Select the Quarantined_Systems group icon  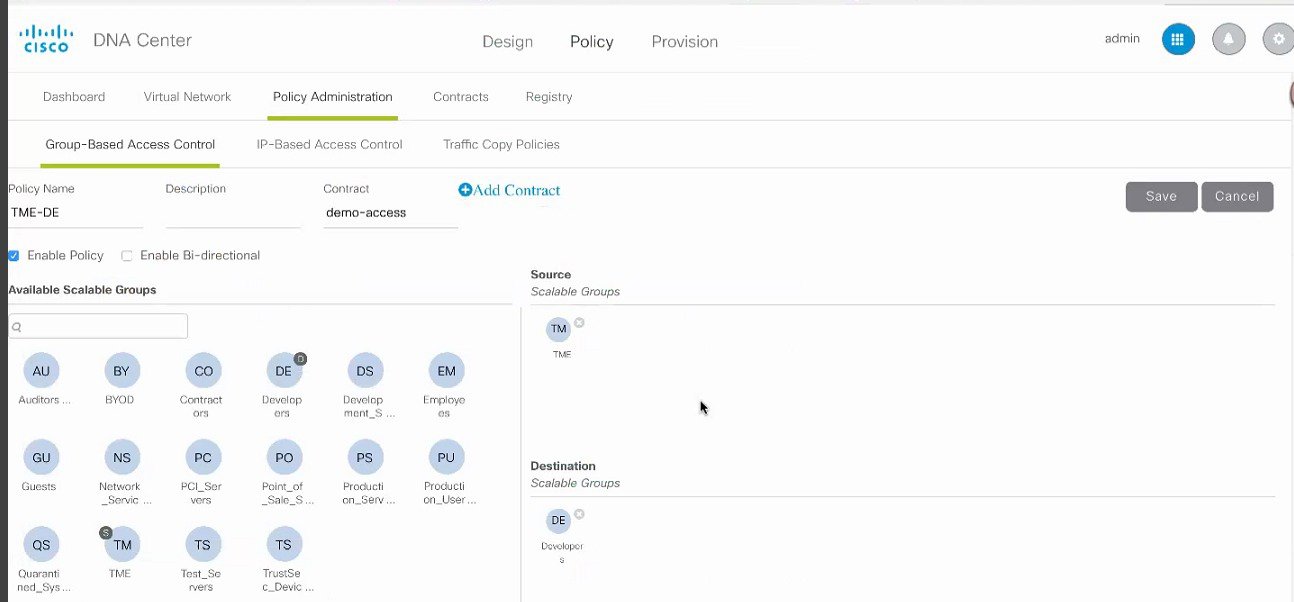(41, 544)
